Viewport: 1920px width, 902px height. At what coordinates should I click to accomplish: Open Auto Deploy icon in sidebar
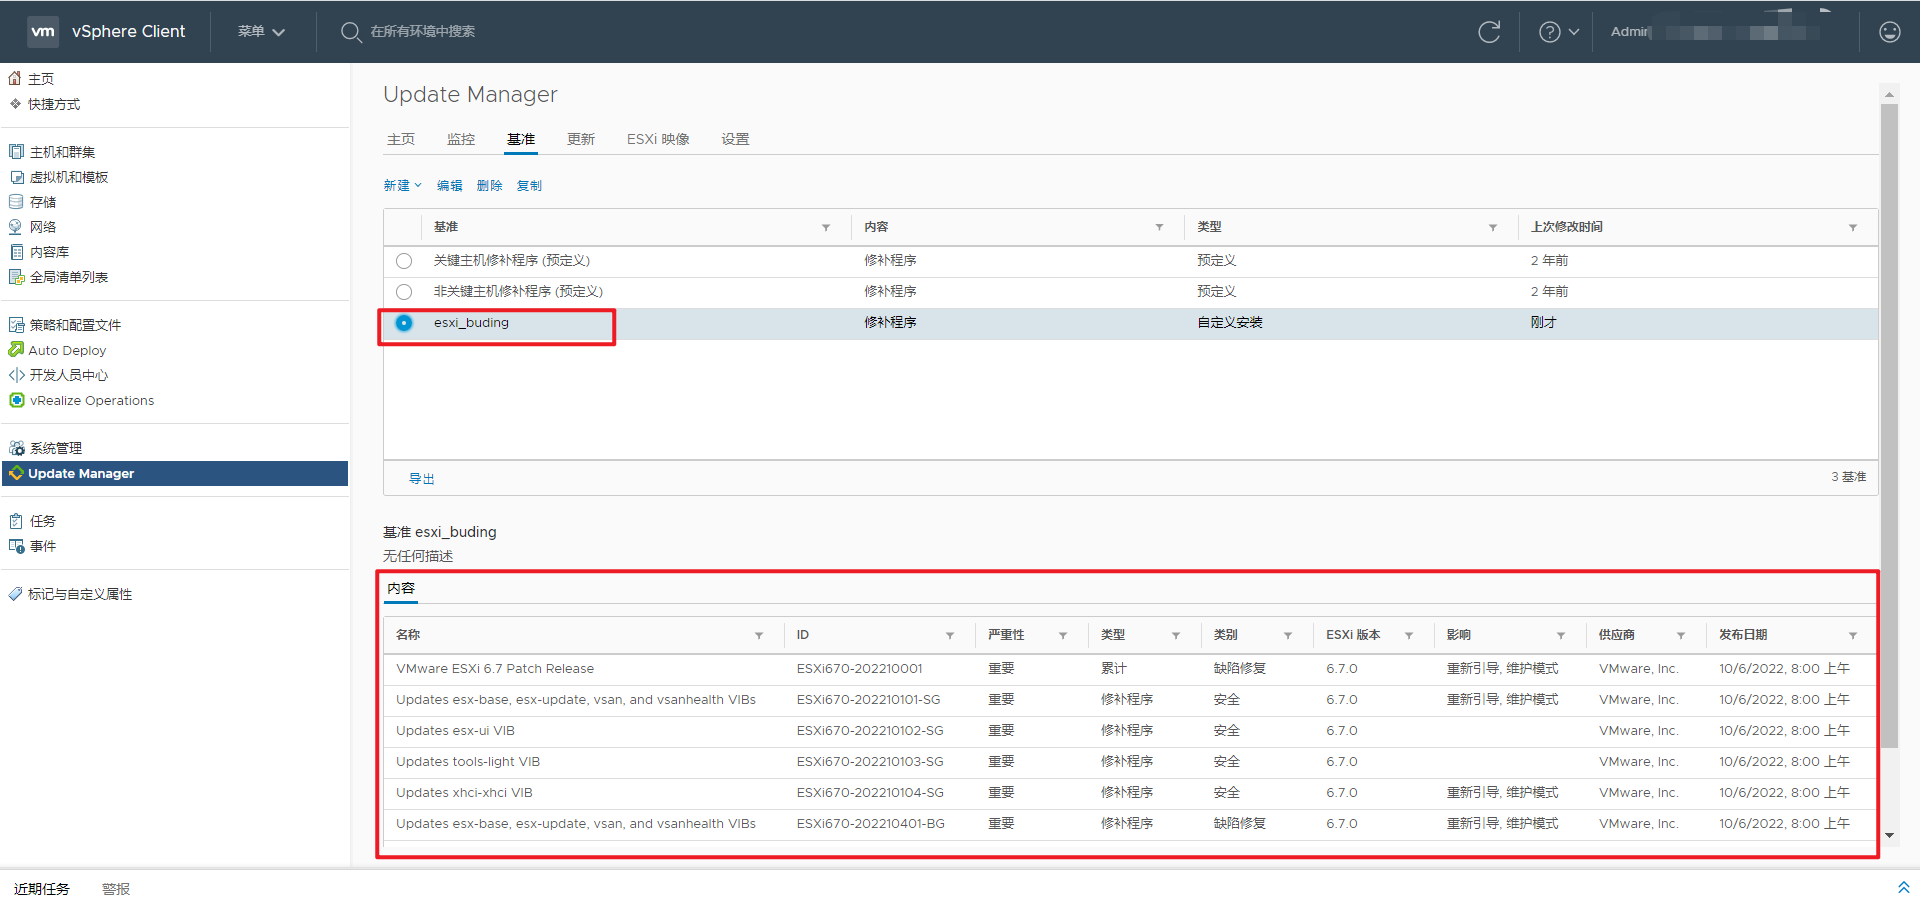coord(16,350)
